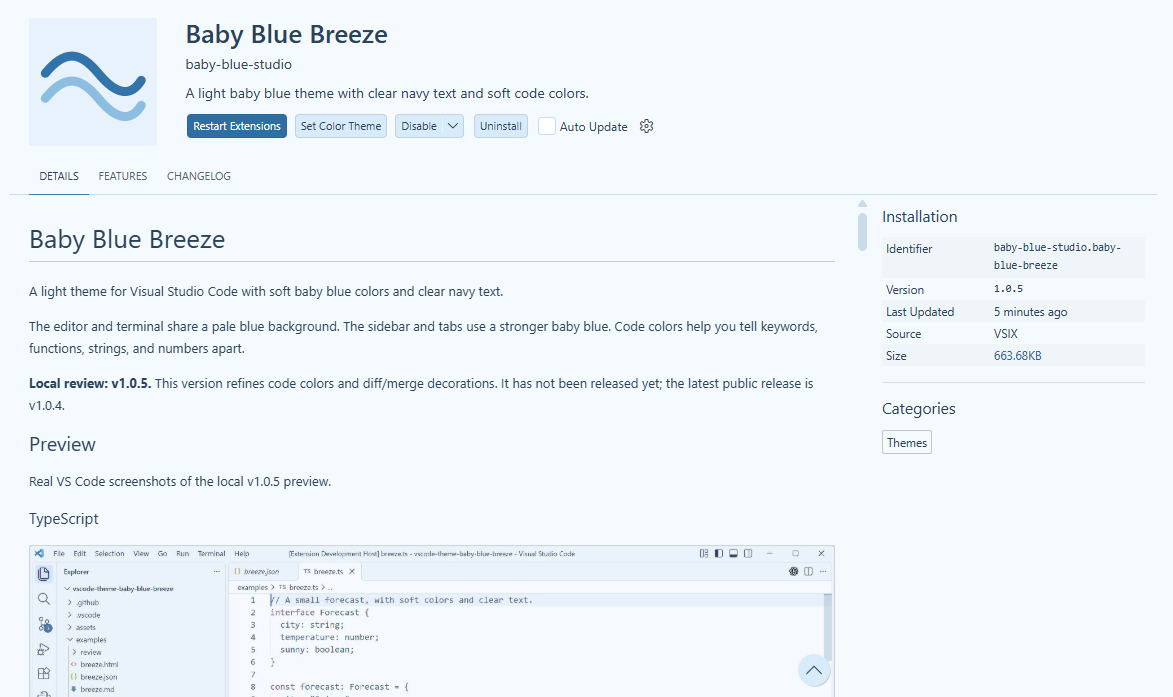Uninstall the Baby Blue Breeze extension
Viewport: 1173px width, 697px height.
click(500, 126)
